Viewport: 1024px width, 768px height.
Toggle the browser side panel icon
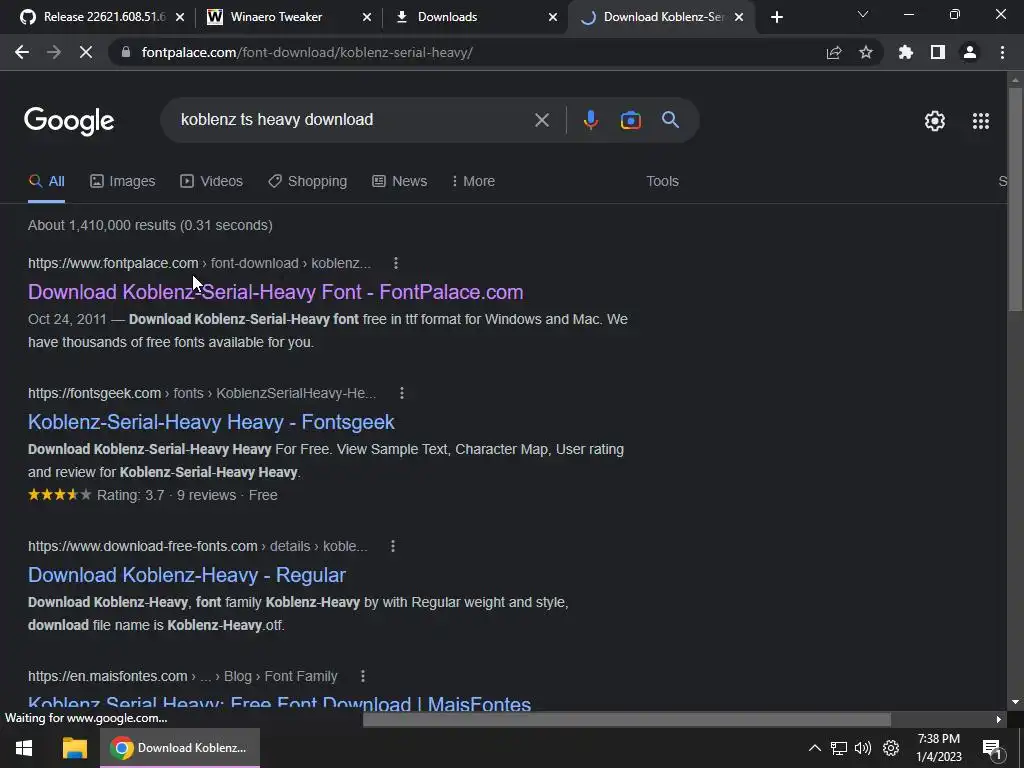coord(938,52)
